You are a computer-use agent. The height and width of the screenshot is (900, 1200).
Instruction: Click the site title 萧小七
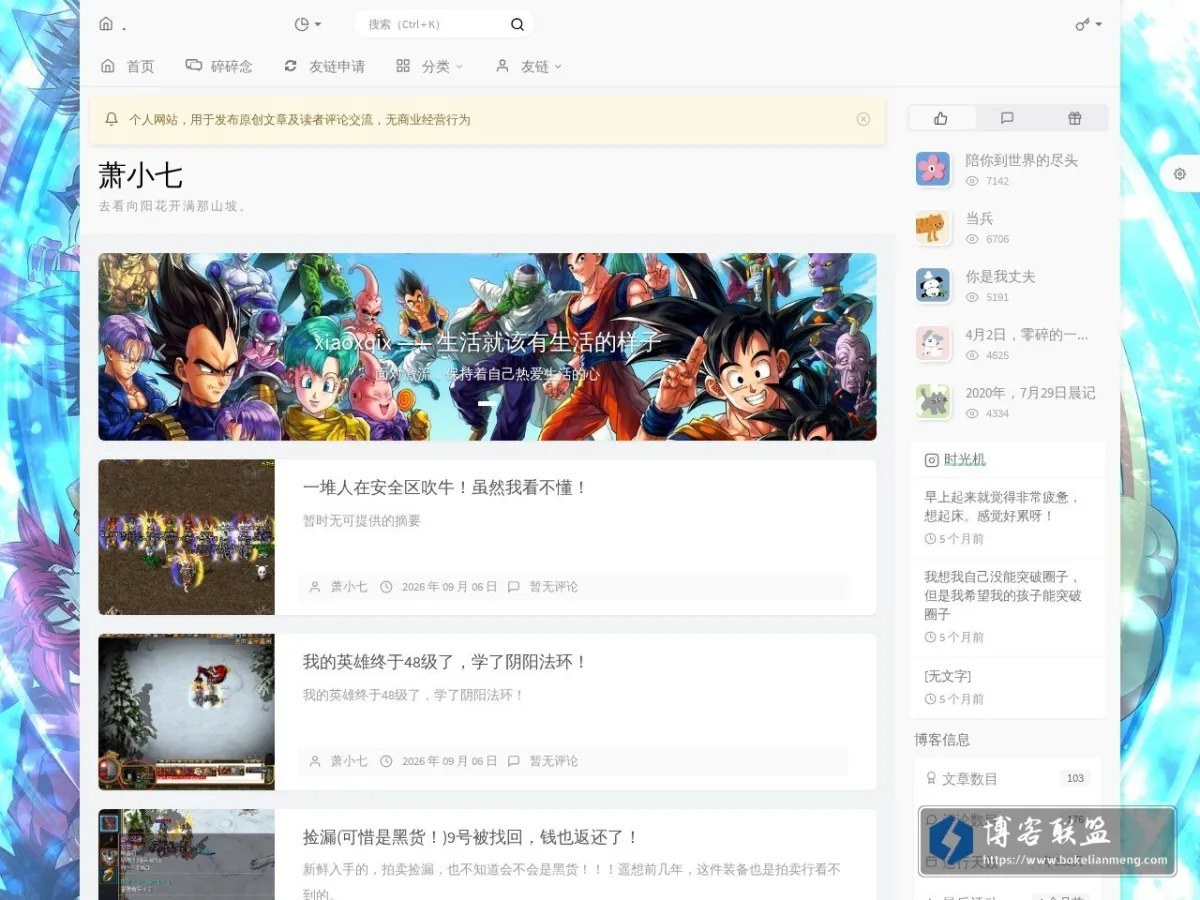click(x=140, y=176)
